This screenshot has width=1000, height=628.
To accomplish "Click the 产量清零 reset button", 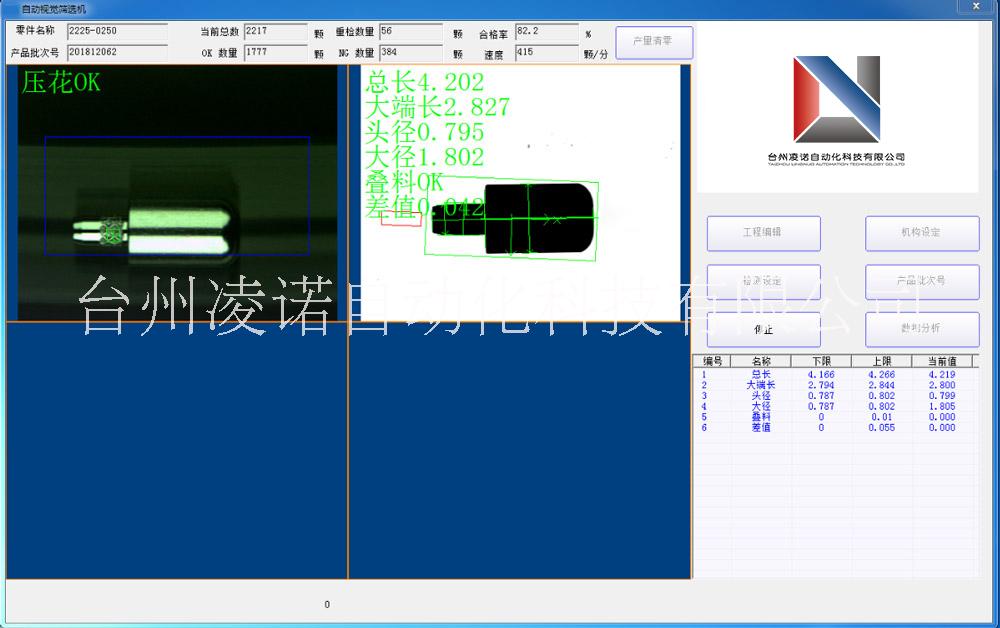I will click(654, 43).
